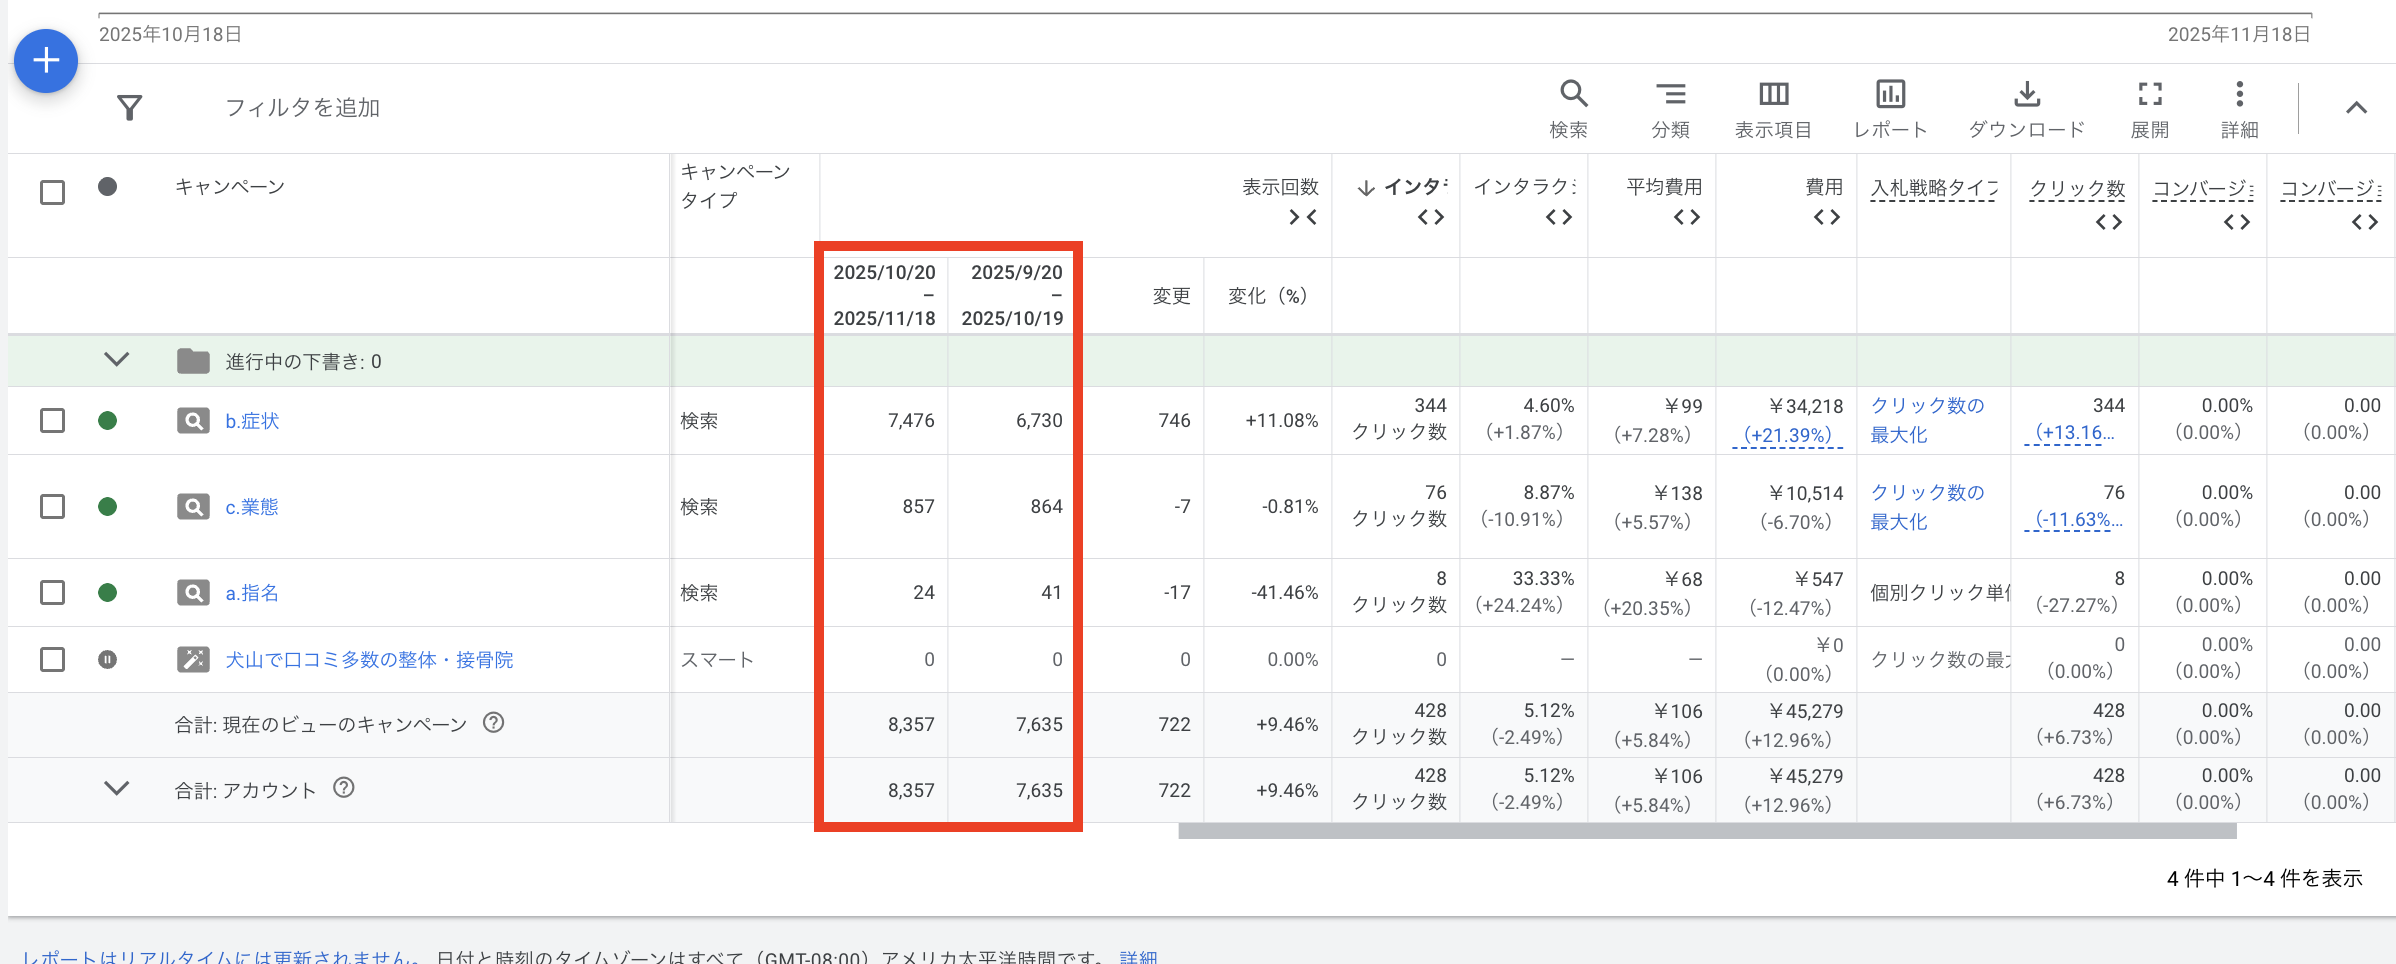Open the レポート report icon

point(1890,108)
